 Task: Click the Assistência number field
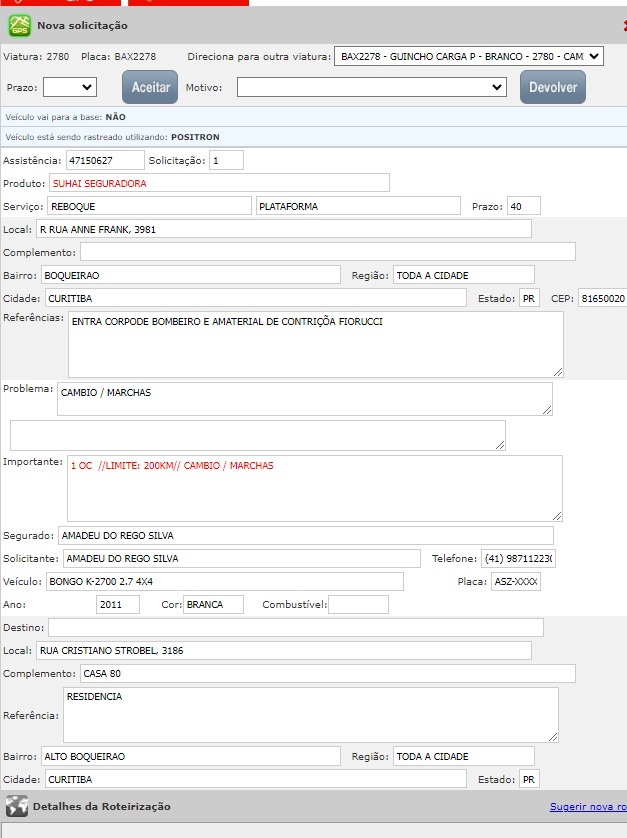coord(105,160)
